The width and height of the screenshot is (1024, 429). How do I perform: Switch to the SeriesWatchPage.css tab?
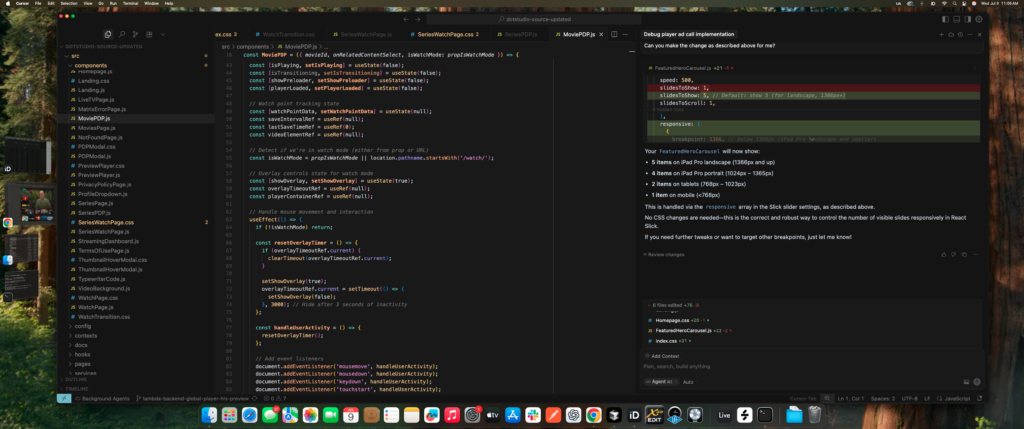tap(444, 34)
